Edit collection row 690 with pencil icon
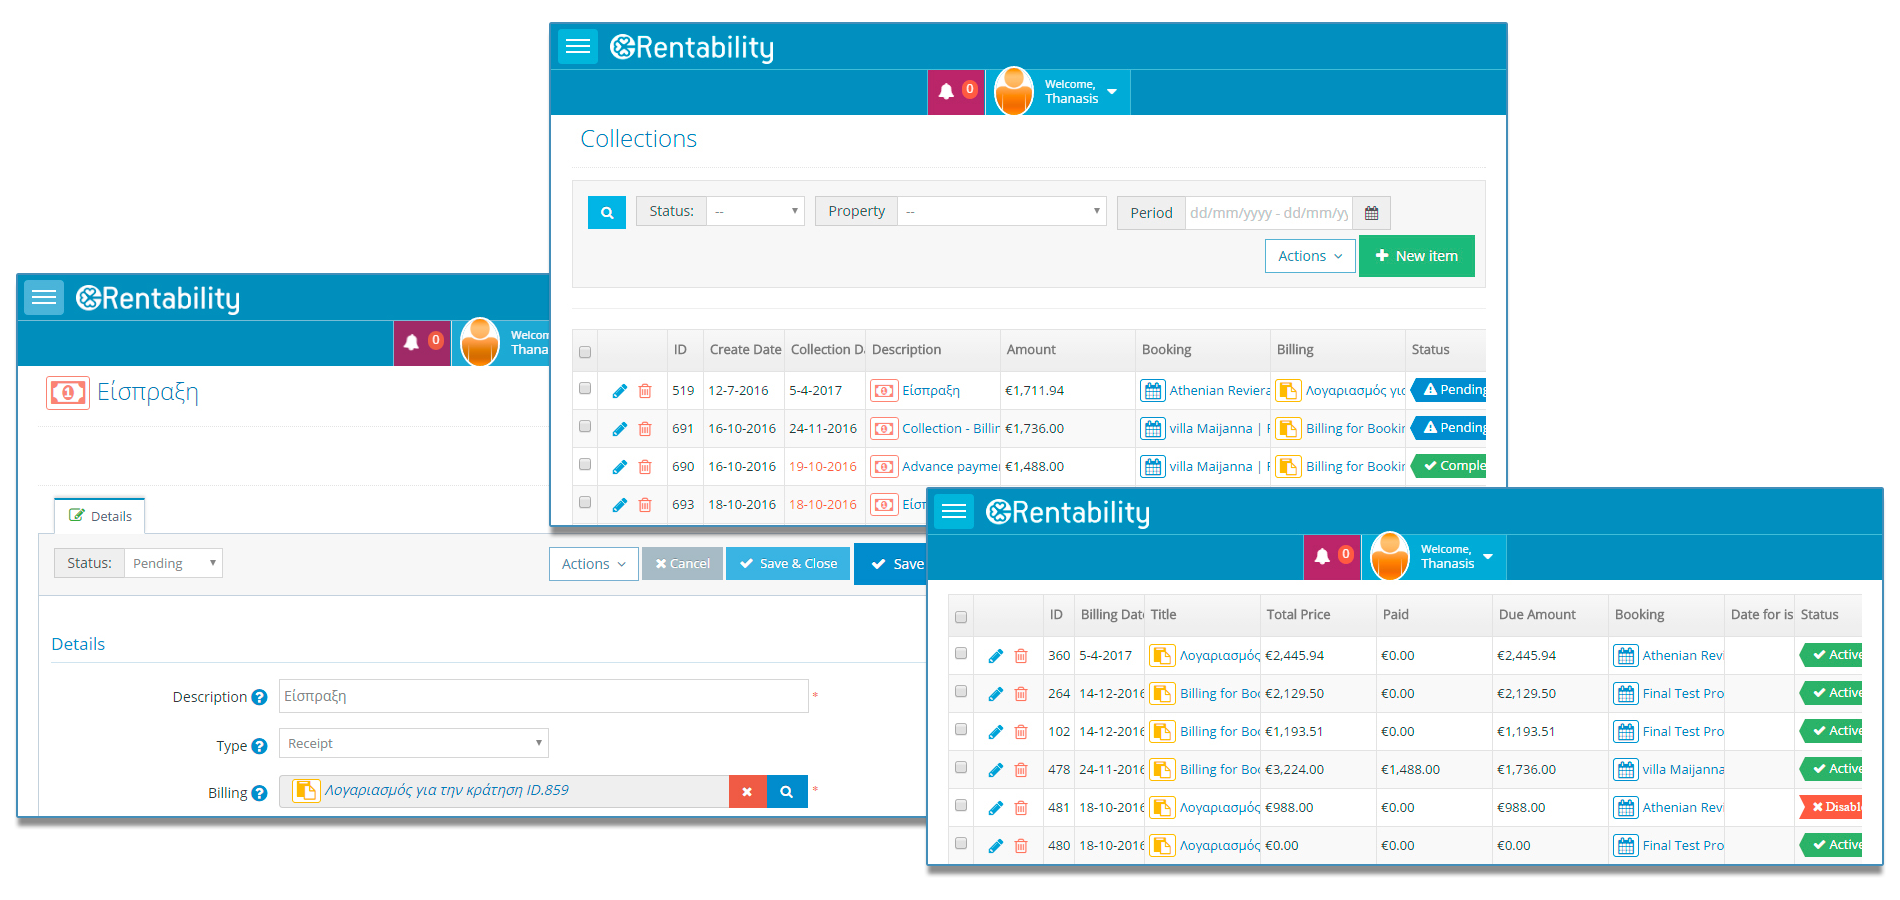The width and height of the screenshot is (1900, 900). [x=620, y=467]
